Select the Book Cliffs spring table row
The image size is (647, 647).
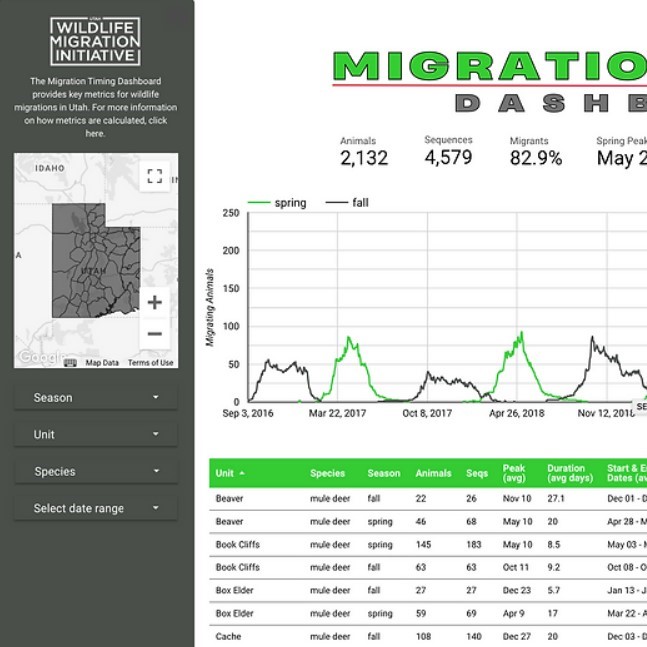428,544
